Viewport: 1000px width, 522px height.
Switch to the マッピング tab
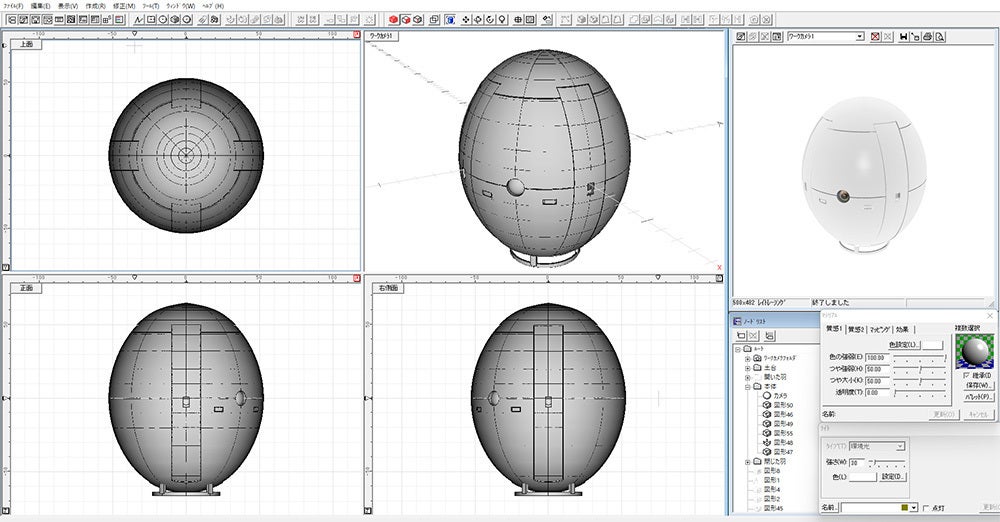(x=880, y=329)
